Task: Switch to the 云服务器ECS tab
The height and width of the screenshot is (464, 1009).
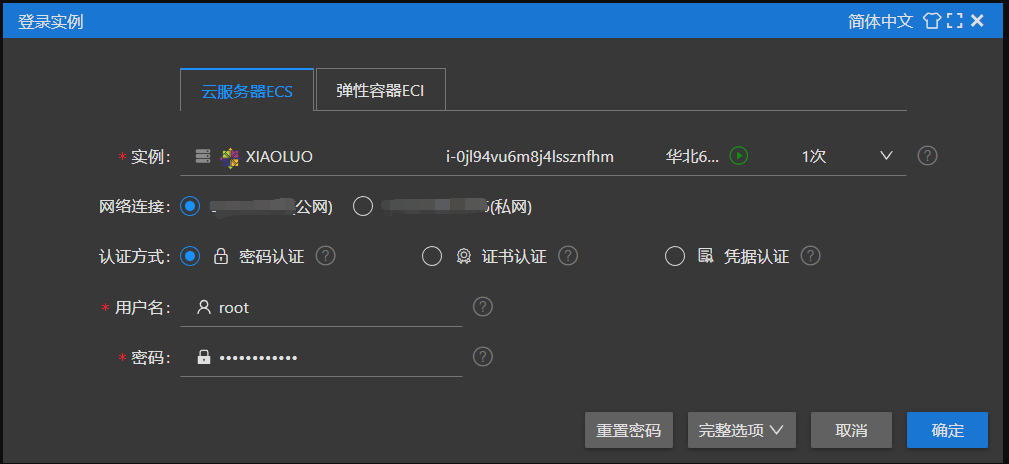Action: [x=247, y=90]
